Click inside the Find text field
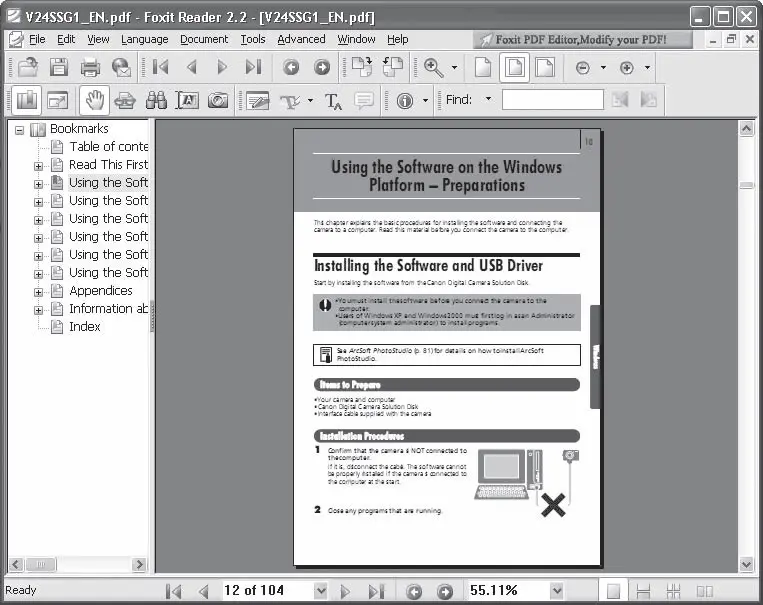The image size is (763, 605). (552, 100)
